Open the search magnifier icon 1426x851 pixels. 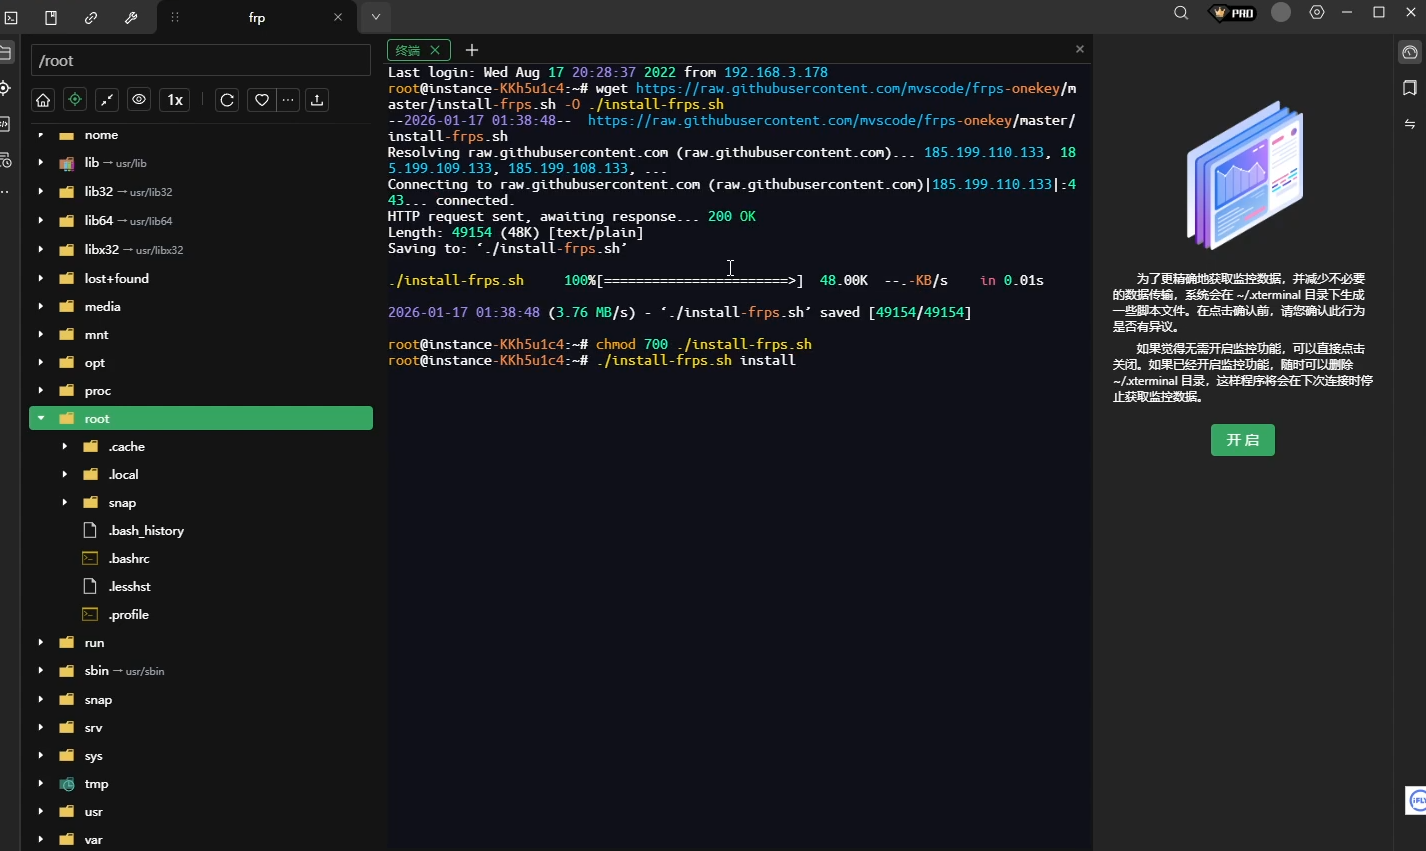[x=1181, y=13]
